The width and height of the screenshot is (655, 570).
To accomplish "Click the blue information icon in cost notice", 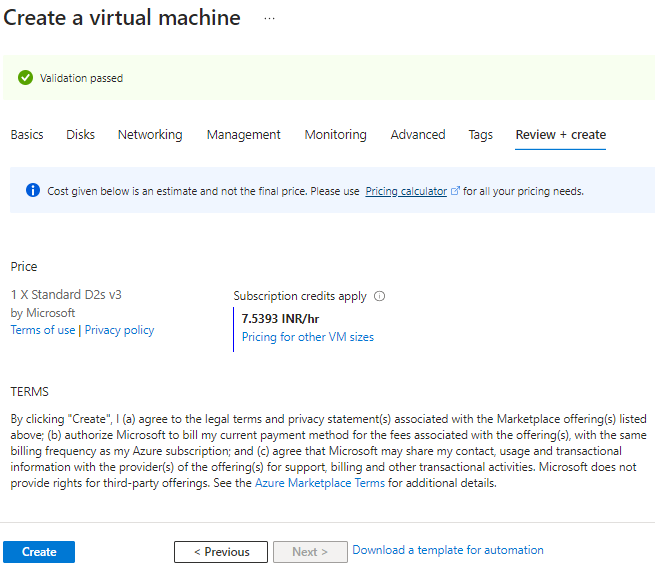I will pyautogui.click(x=33, y=190).
